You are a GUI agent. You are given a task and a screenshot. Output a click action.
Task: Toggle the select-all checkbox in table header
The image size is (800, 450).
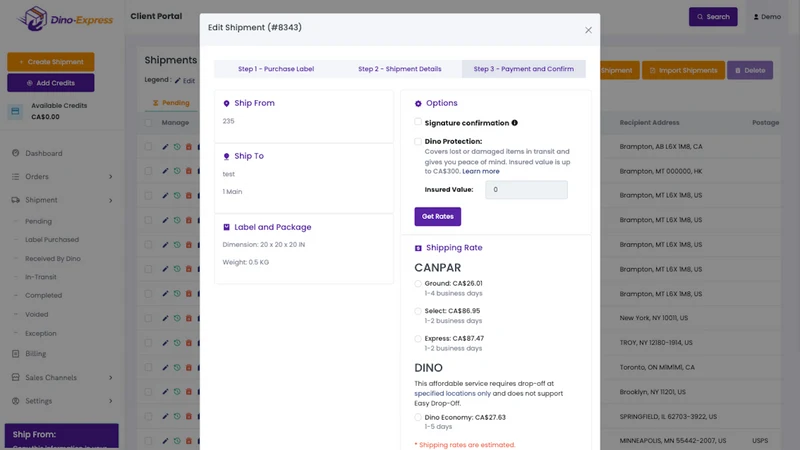click(148, 122)
